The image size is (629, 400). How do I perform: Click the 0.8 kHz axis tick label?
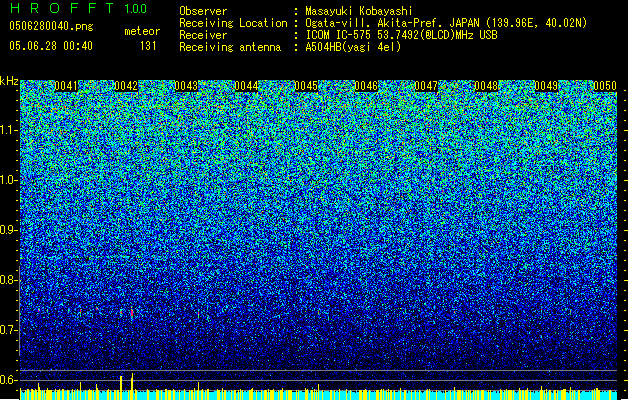(8, 280)
